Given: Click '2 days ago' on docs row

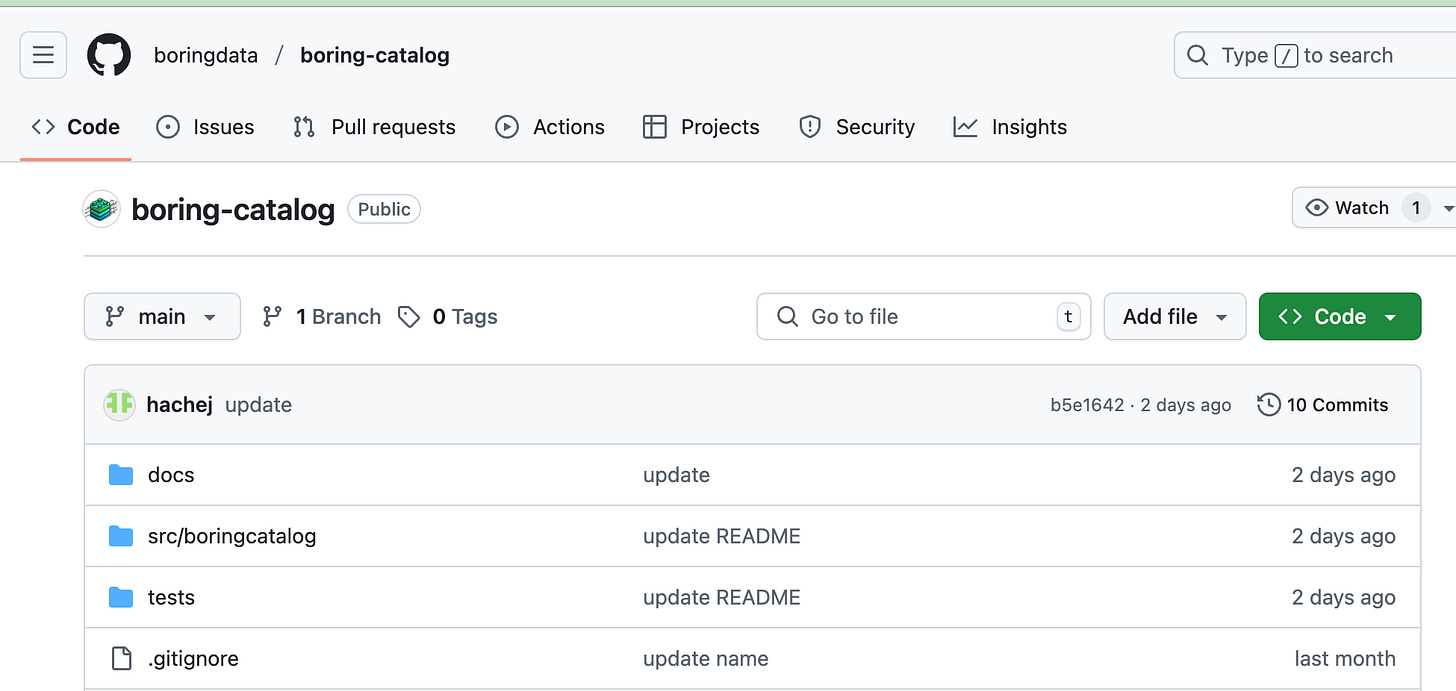Looking at the screenshot, I should 1343,475.
